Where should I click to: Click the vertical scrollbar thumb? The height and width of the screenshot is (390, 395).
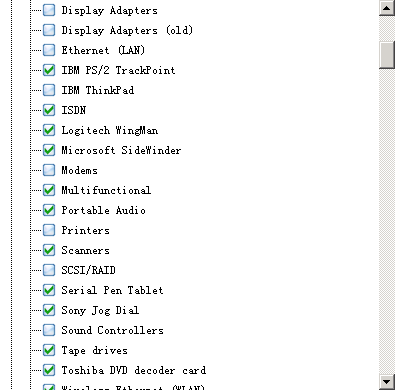[x=387, y=55]
